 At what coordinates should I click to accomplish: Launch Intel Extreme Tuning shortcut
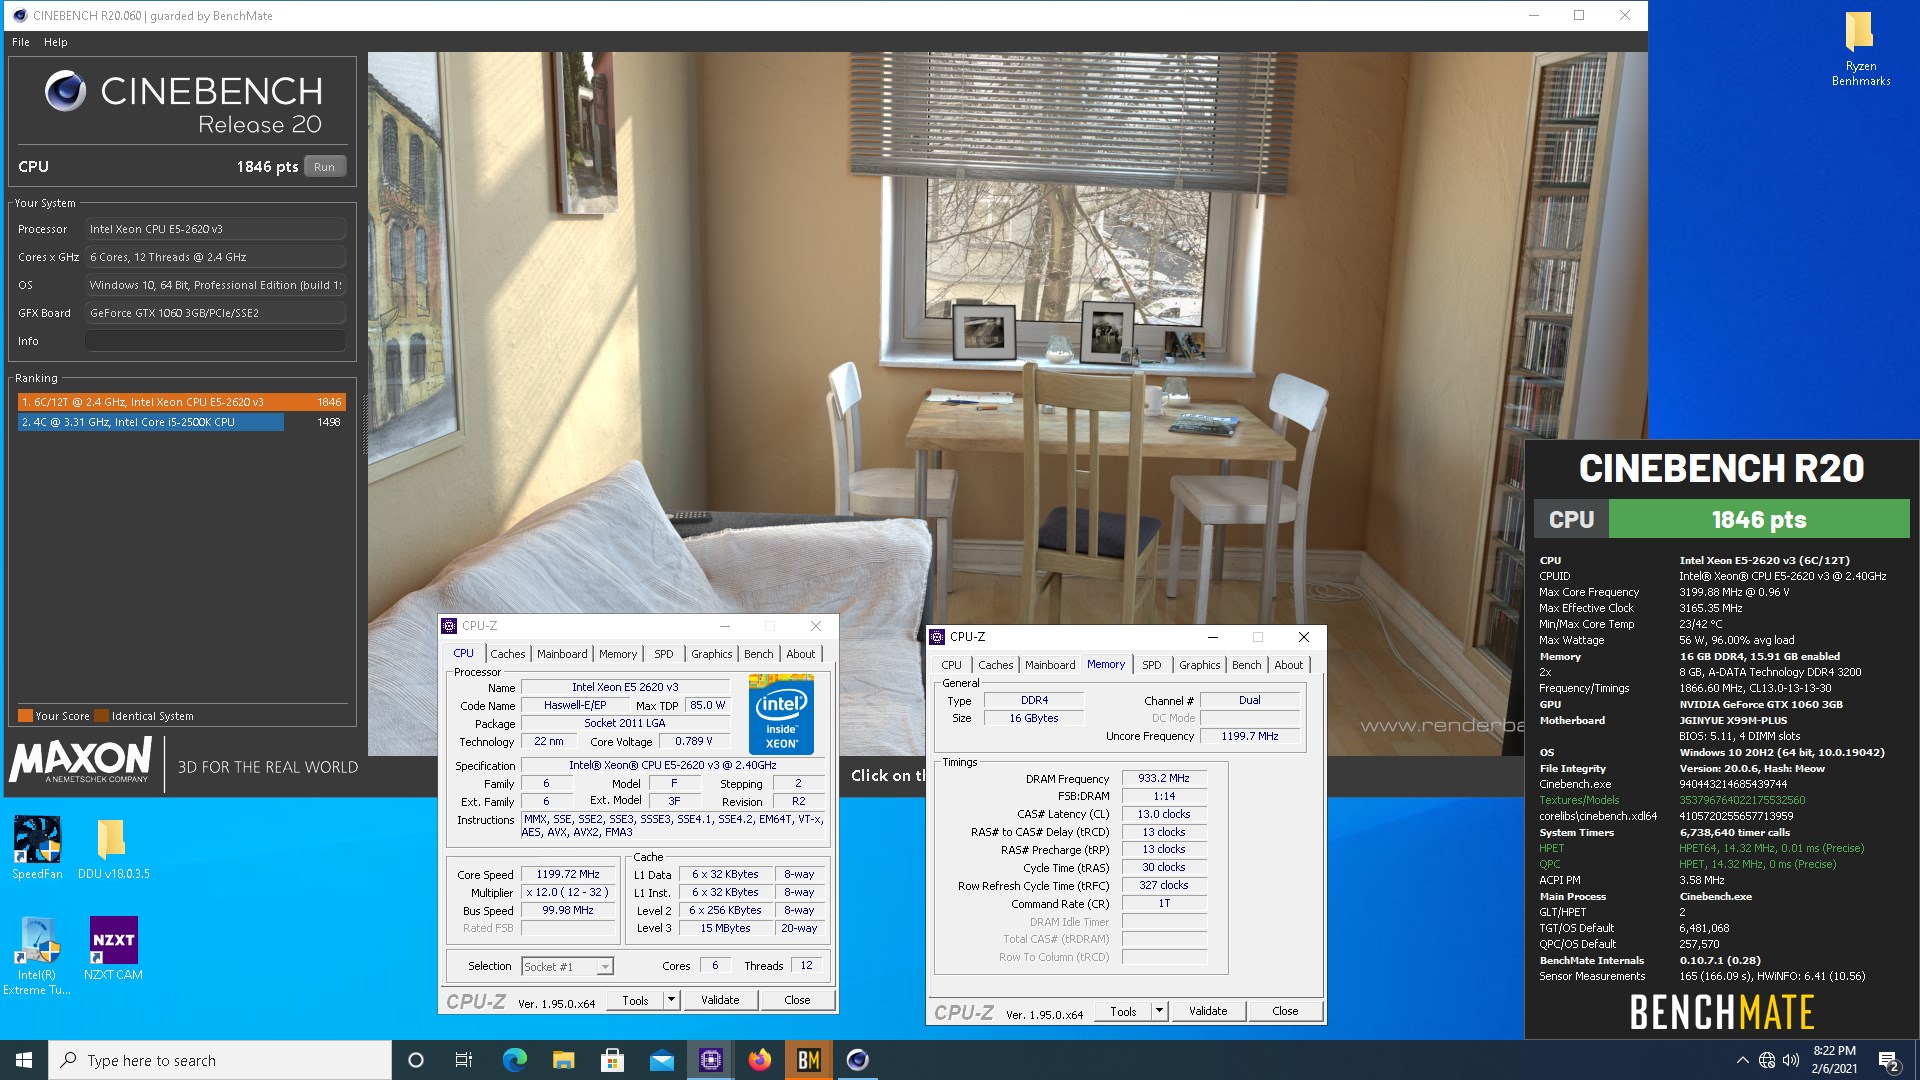[37, 956]
